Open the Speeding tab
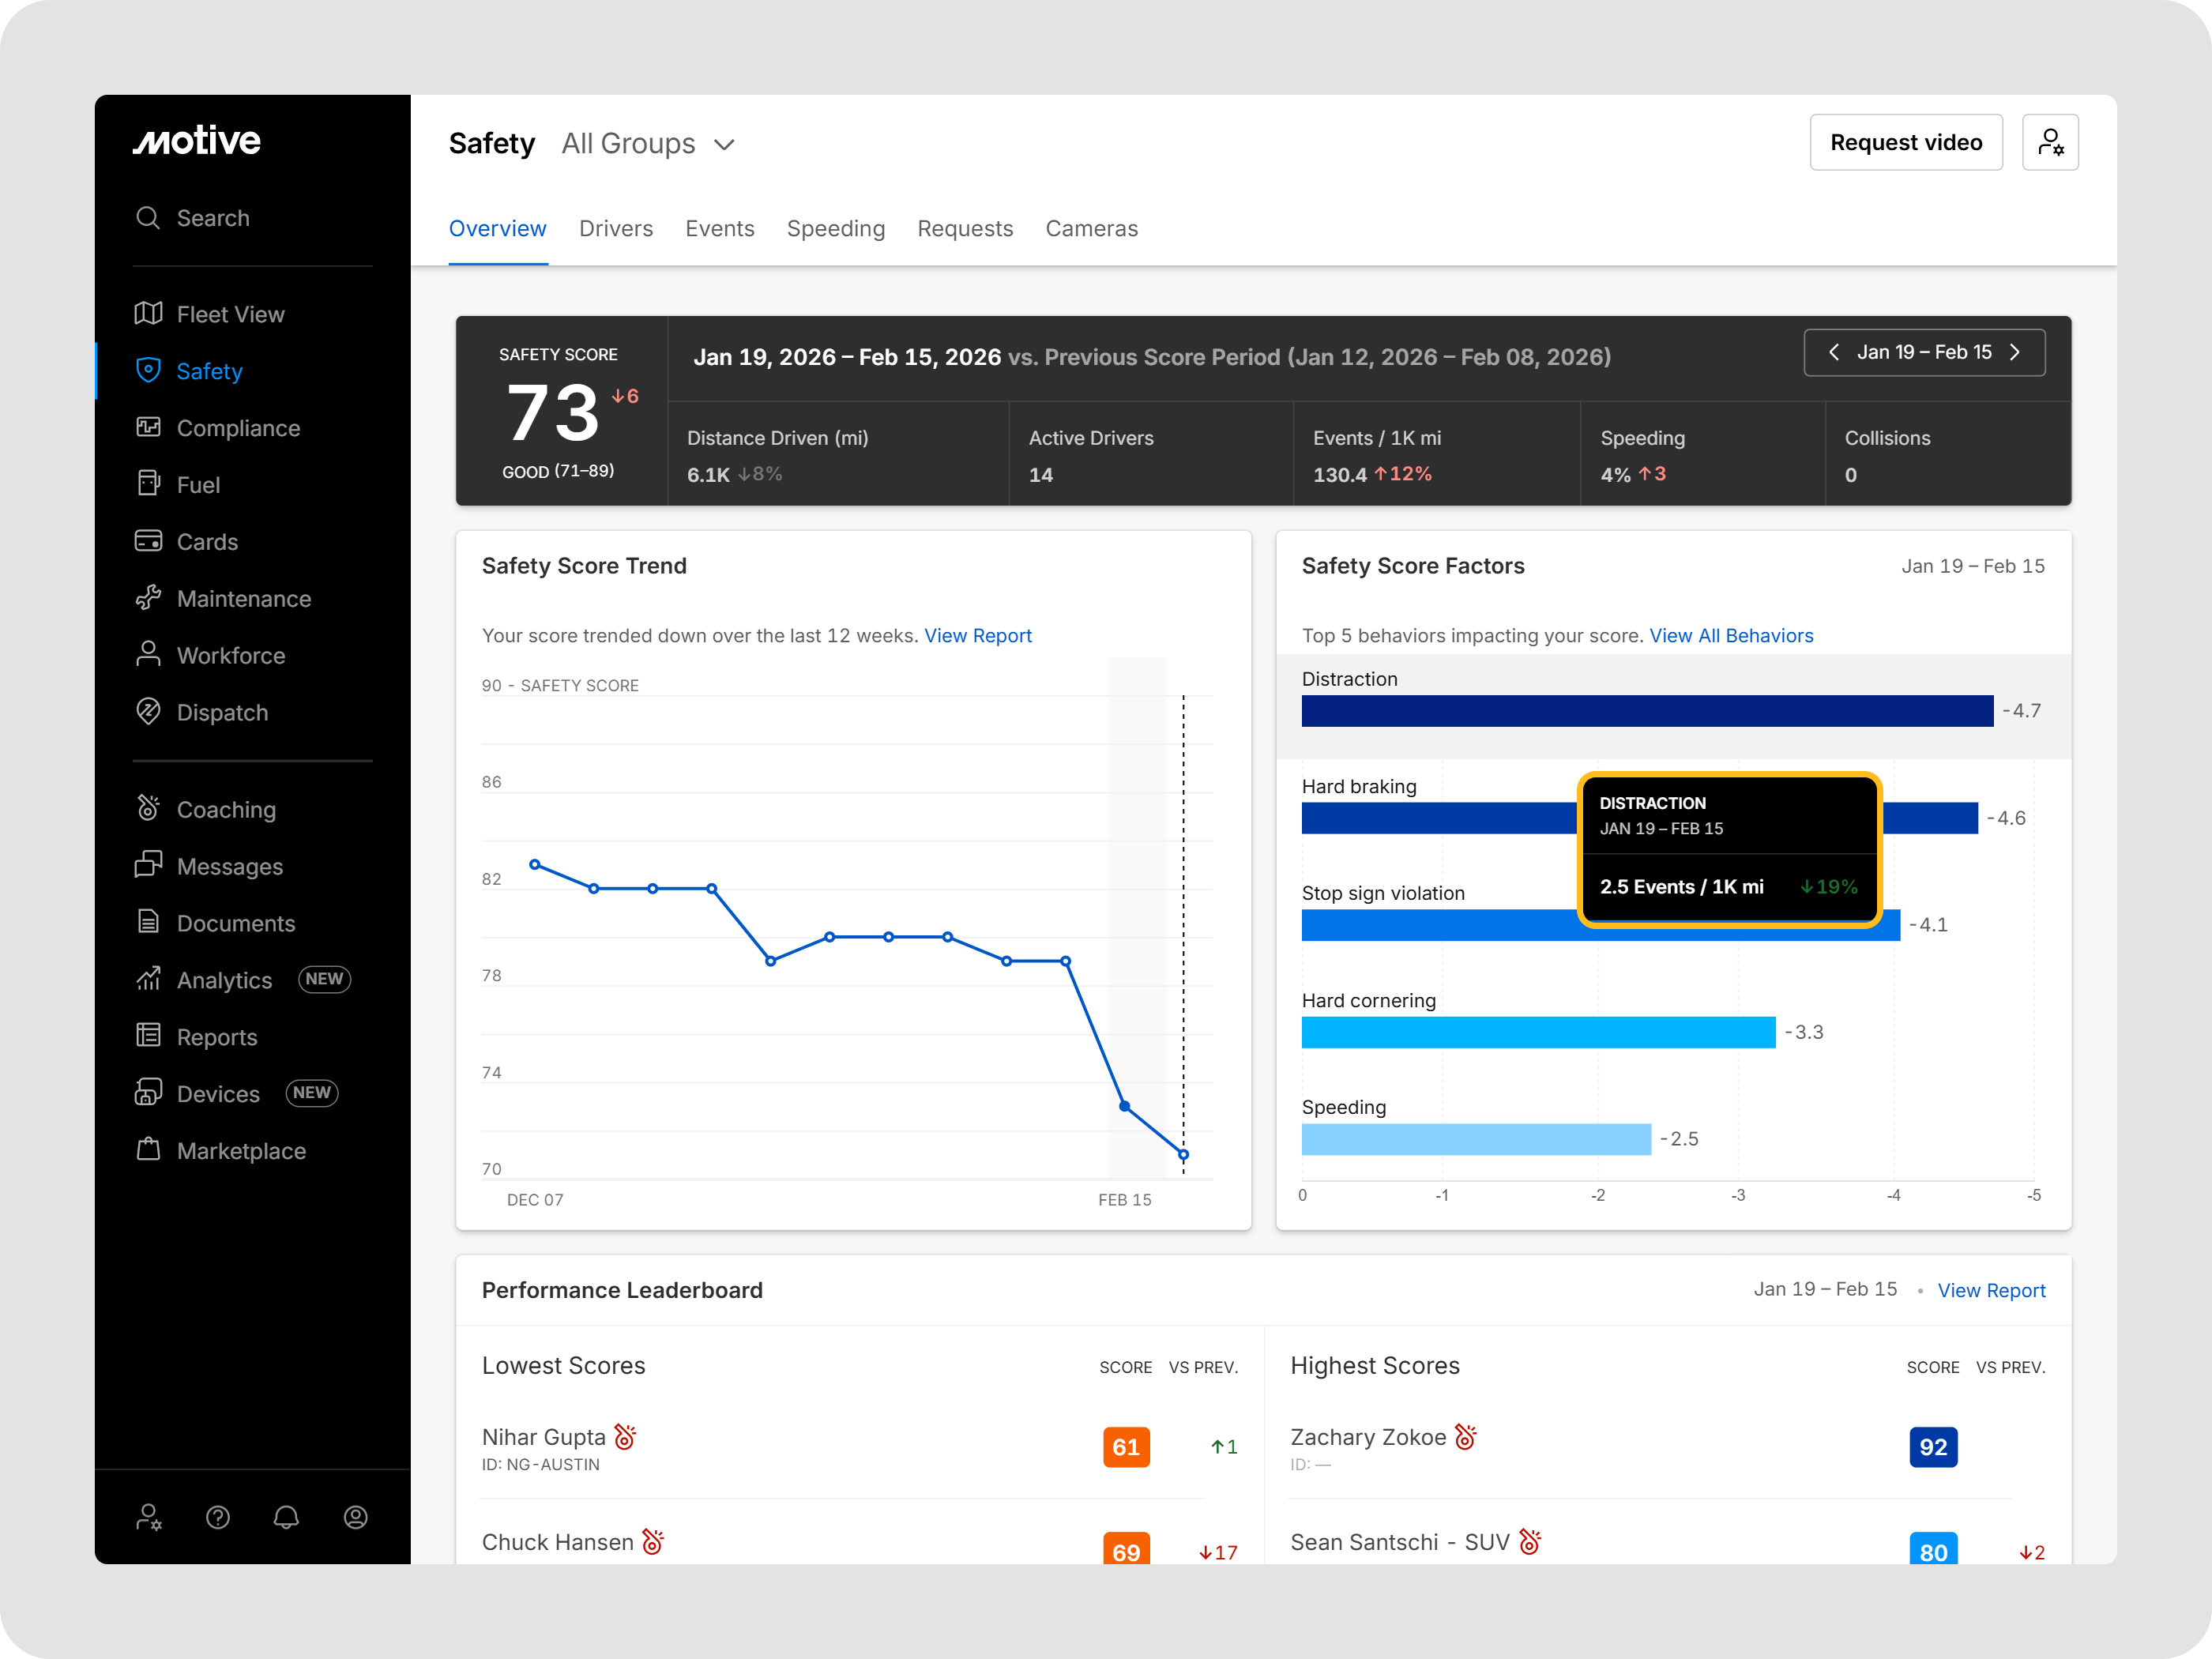Image resolution: width=2212 pixels, height=1659 pixels. pyautogui.click(x=835, y=229)
